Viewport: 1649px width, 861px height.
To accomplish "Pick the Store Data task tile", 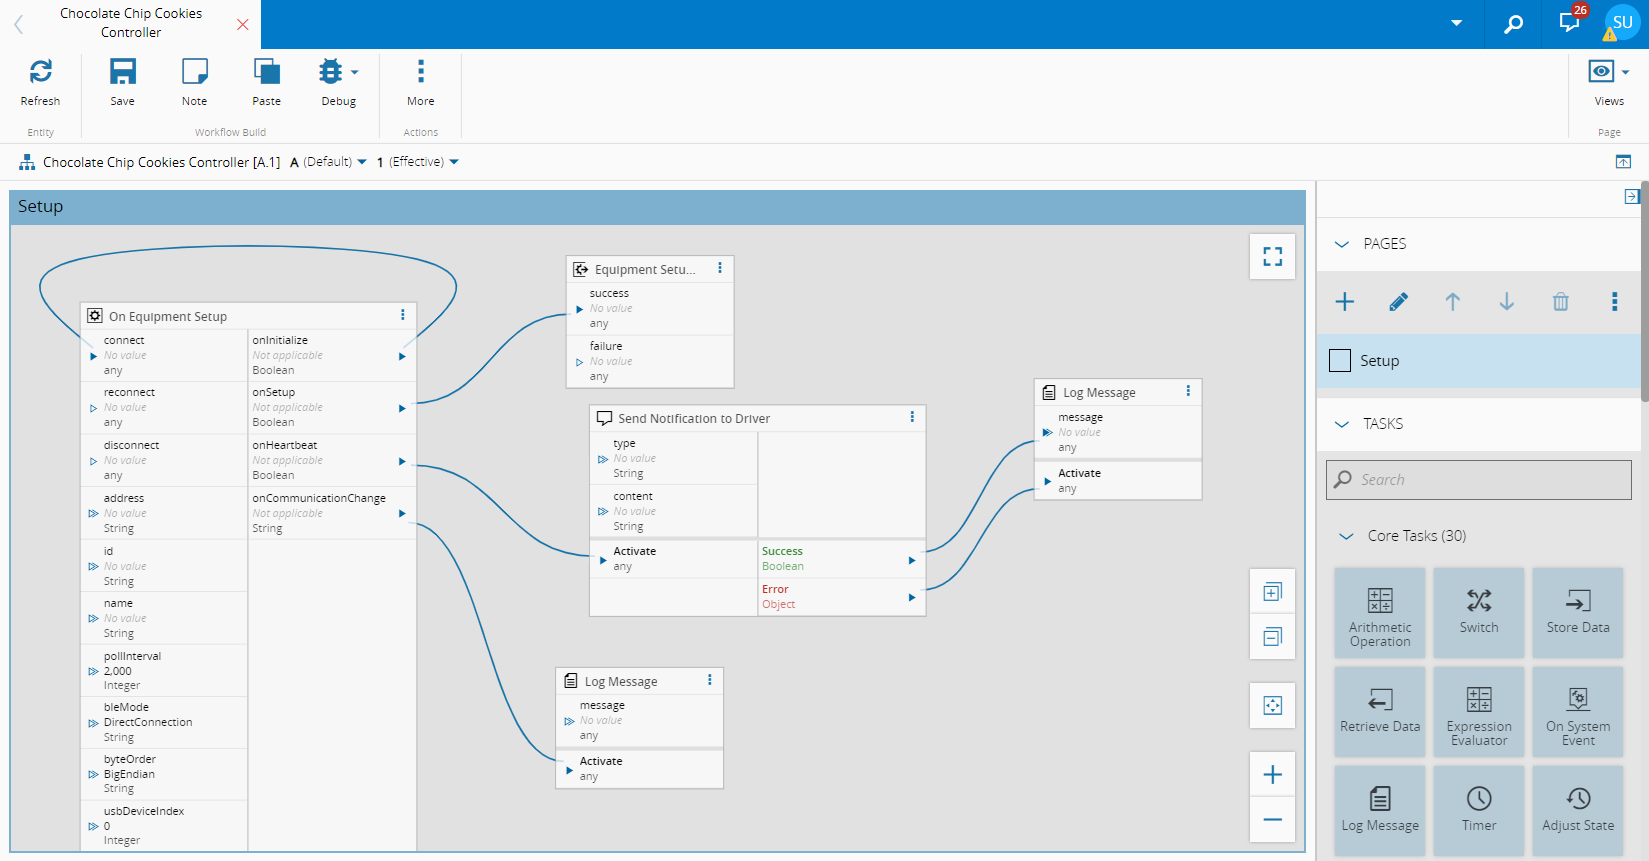I will click(x=1578, y=613).
